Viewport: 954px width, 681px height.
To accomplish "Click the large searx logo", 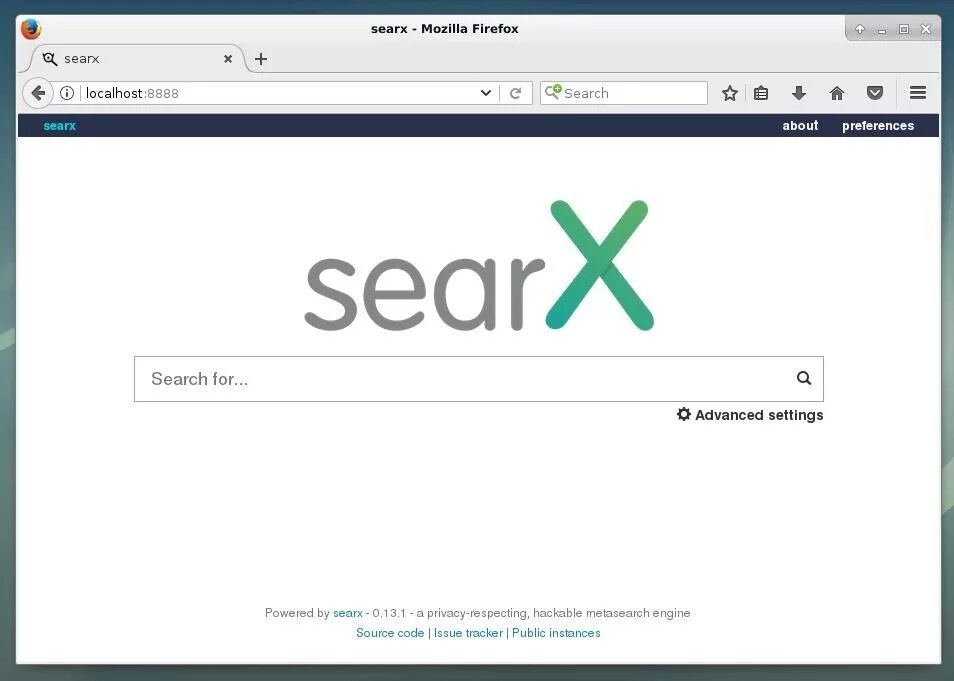I will (x=479, y=265).
